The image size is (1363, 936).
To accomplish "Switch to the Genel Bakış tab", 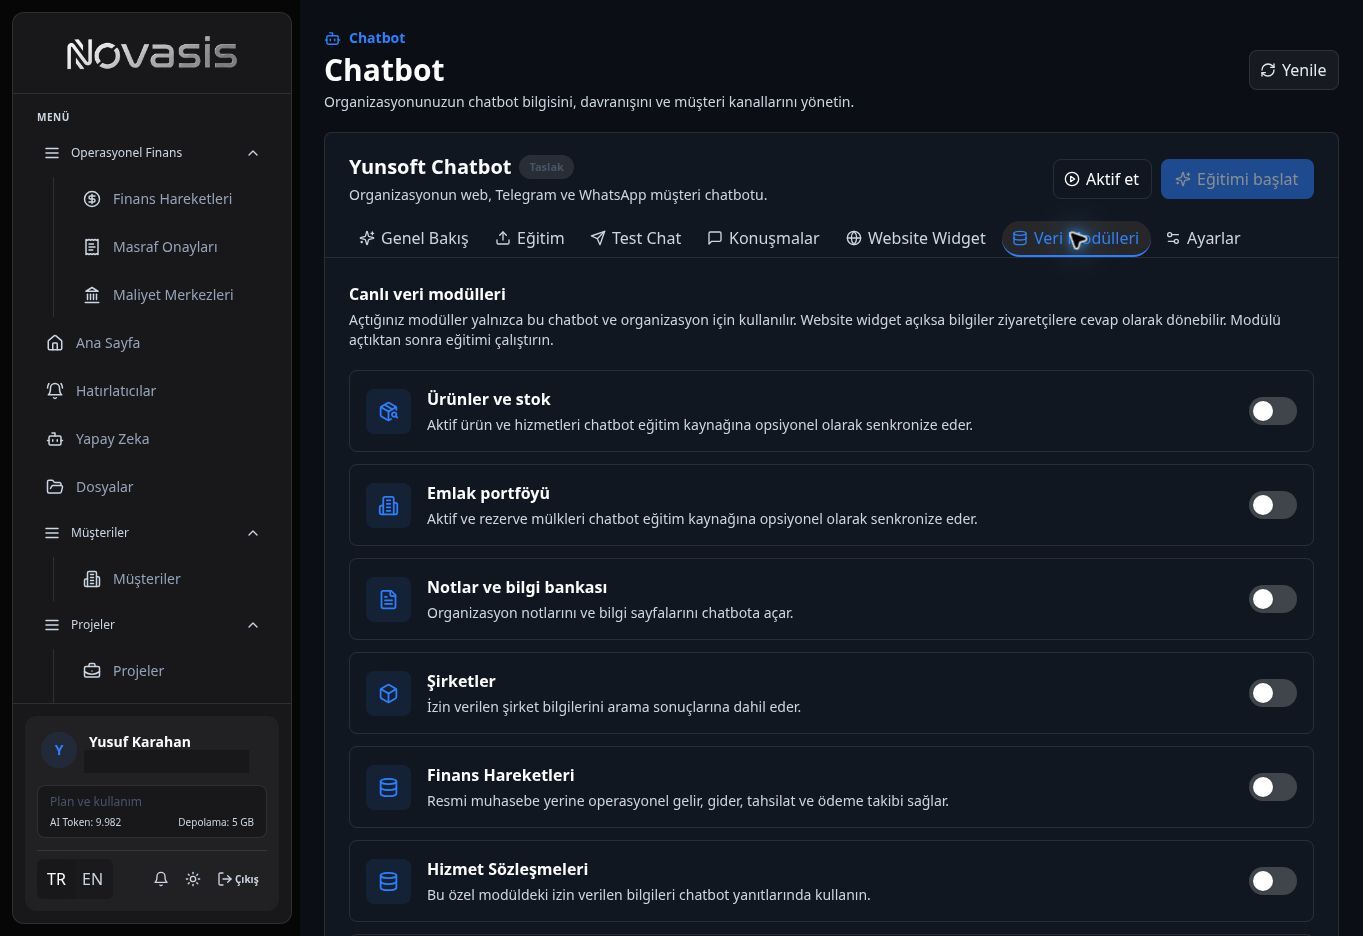I will click(x=414, y=238).
